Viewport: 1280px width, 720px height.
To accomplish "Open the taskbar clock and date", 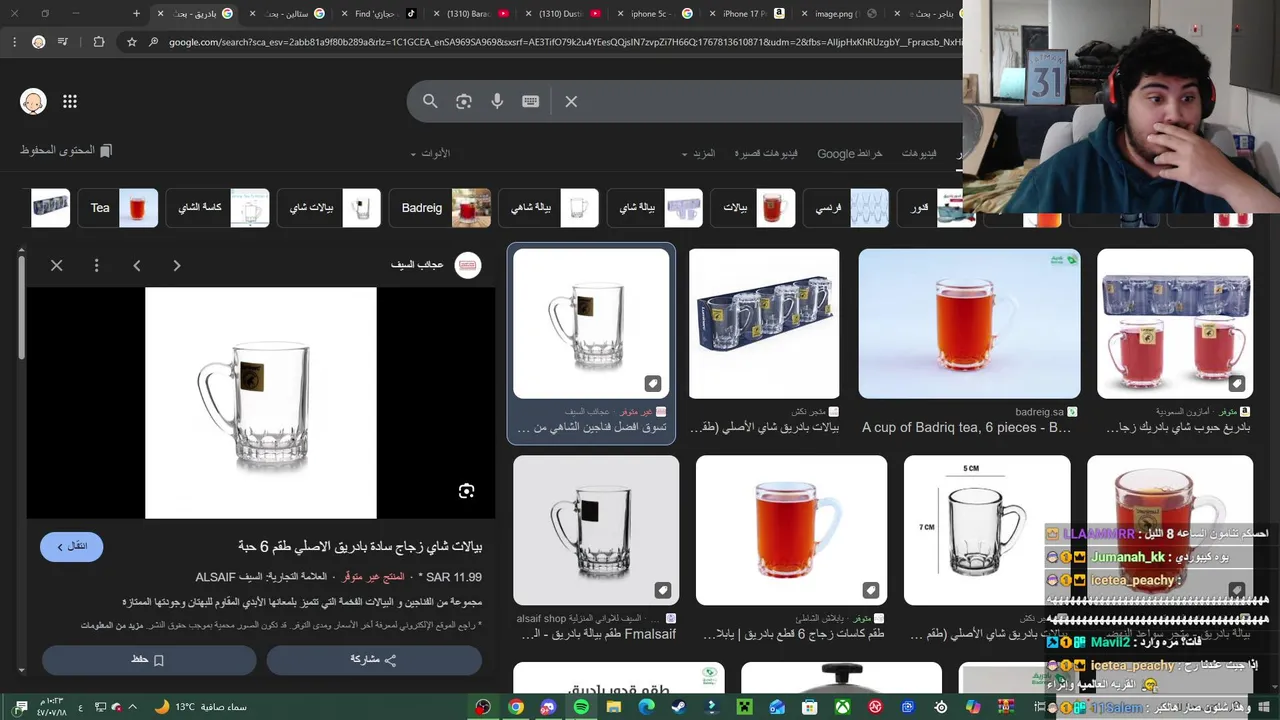I will 50,707.
